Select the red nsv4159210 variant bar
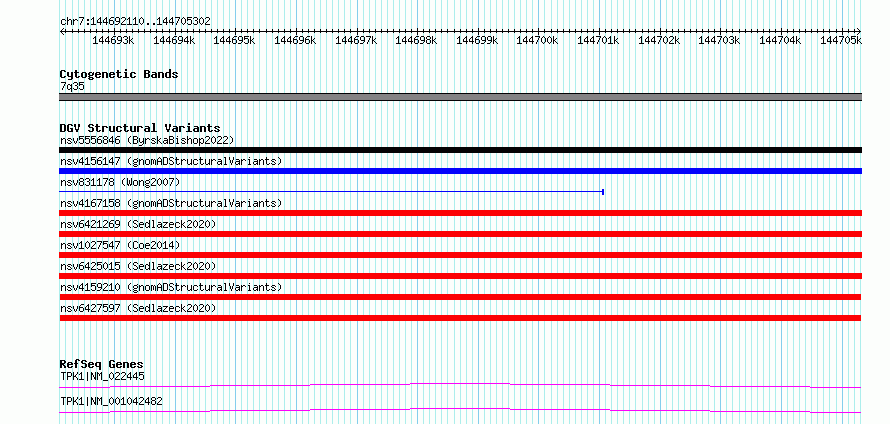Screen dimensions: 890x424 click(x=460, y=297)
